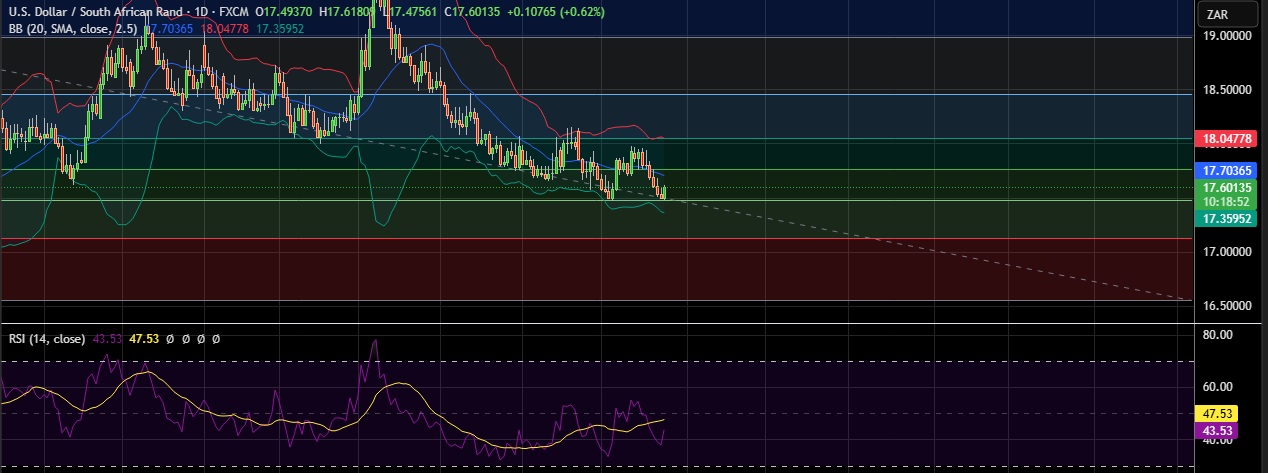The height and width of the screenshot is (473, 1268).
Task: Open the ZAR currency selector
Action: (x=1229, y=14)
